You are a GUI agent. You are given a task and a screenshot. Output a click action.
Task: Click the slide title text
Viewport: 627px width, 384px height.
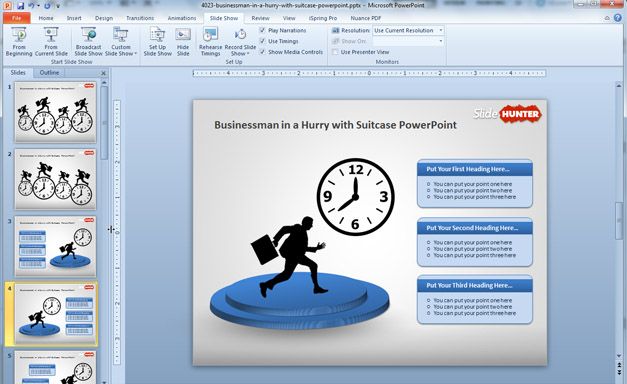(335, 125)
